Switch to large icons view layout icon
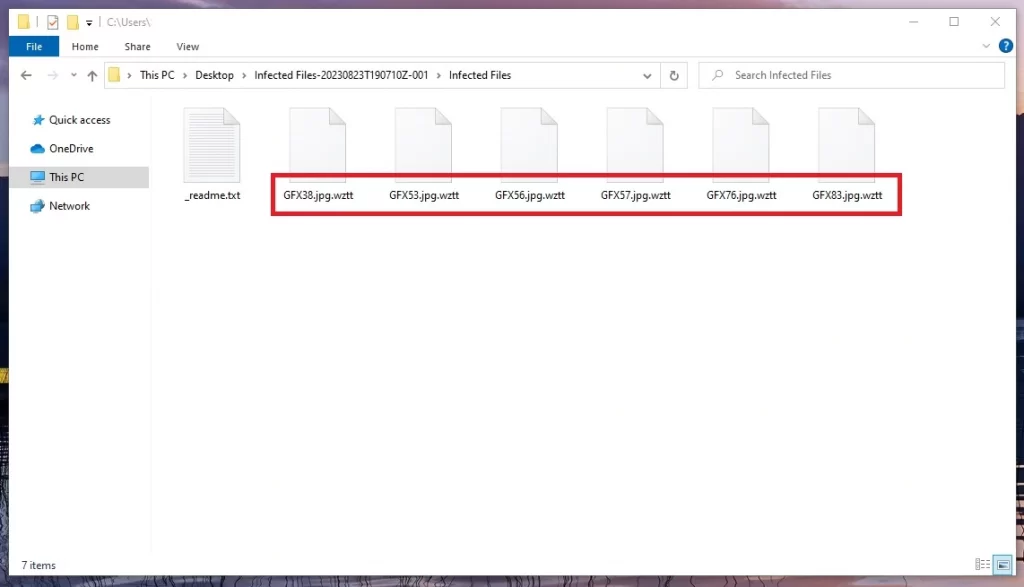This screenshot has height=587, width=1024. (1003, 564)
